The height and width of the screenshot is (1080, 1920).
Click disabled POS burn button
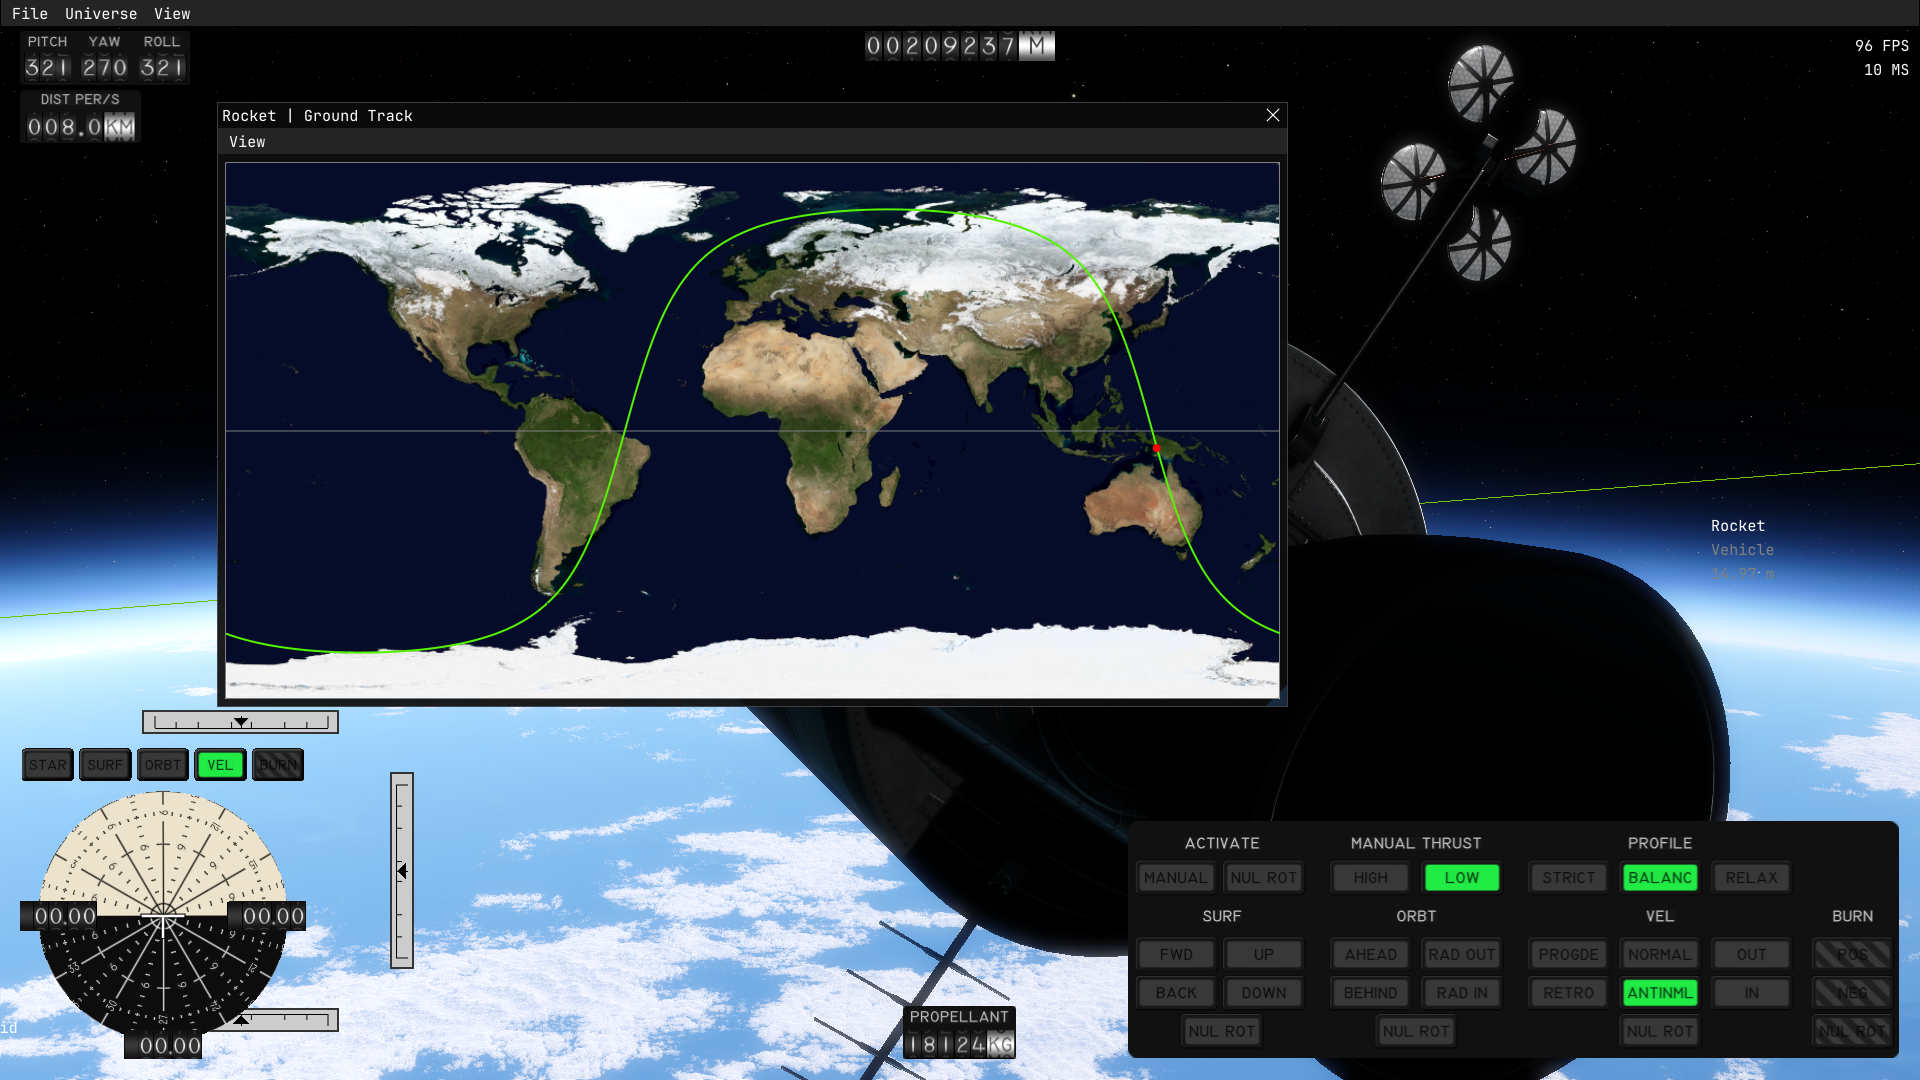1852,955
